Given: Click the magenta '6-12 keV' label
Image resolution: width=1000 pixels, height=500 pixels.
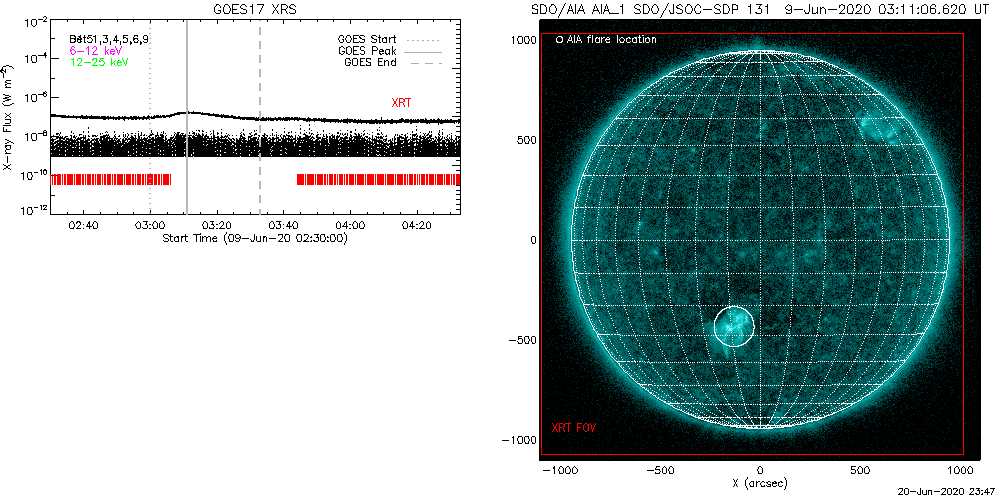Looking at the screenshot, I should point(96,50).
